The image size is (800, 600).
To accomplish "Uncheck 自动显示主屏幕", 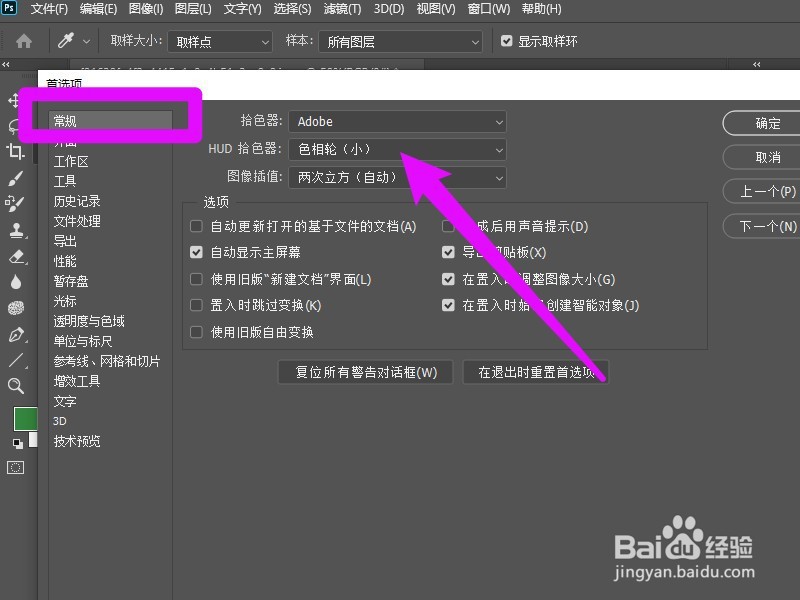I will pyautogui.click(x=196, y=252).
